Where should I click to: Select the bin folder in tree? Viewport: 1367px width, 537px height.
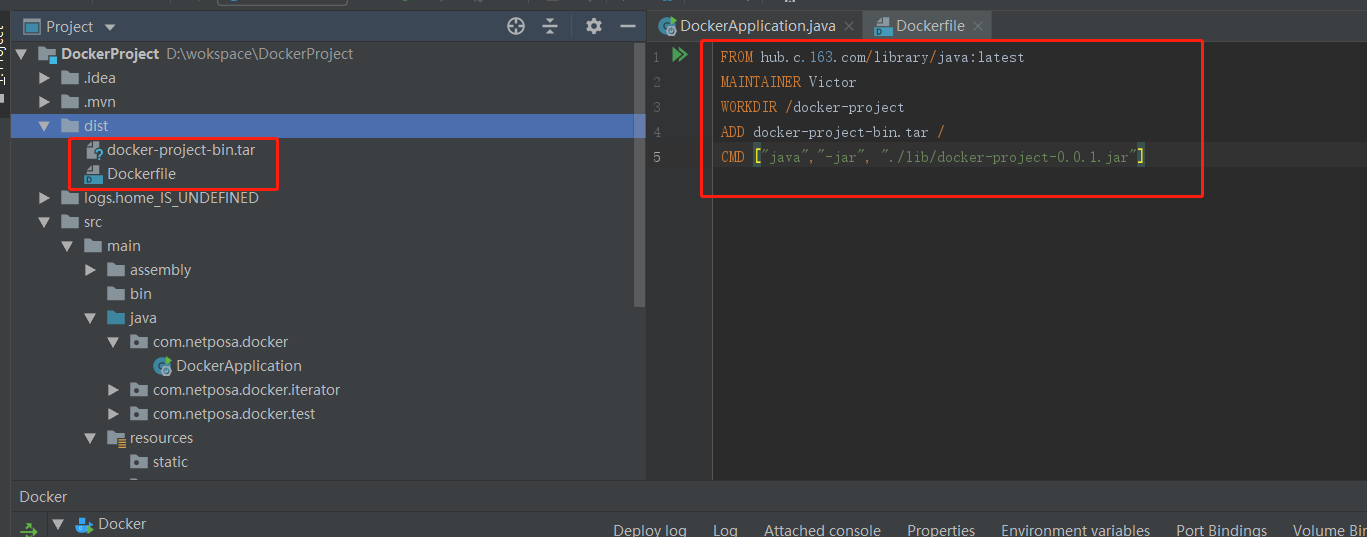141,294
